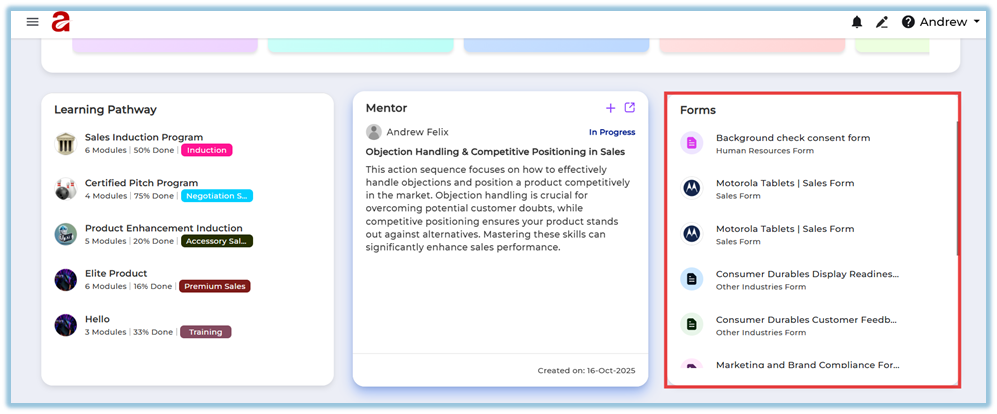
Task: Add new mentor item with plus icon
Action: click(x=611, y=108)
